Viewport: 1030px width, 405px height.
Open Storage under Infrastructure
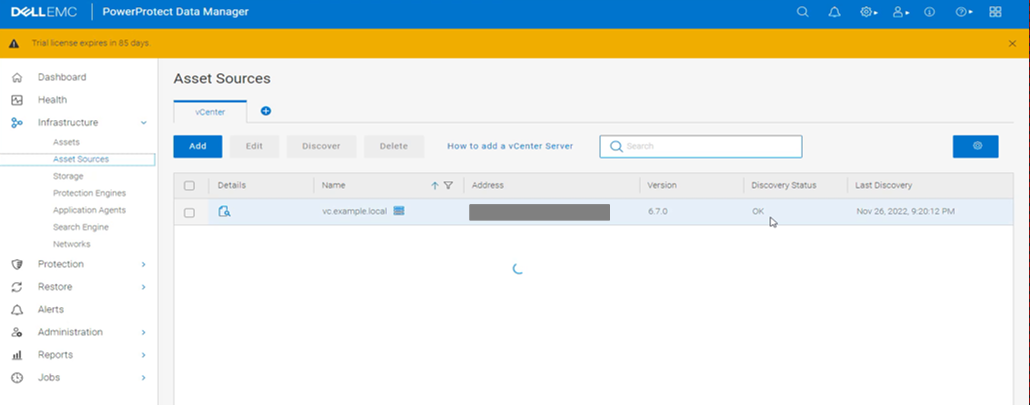68,176
